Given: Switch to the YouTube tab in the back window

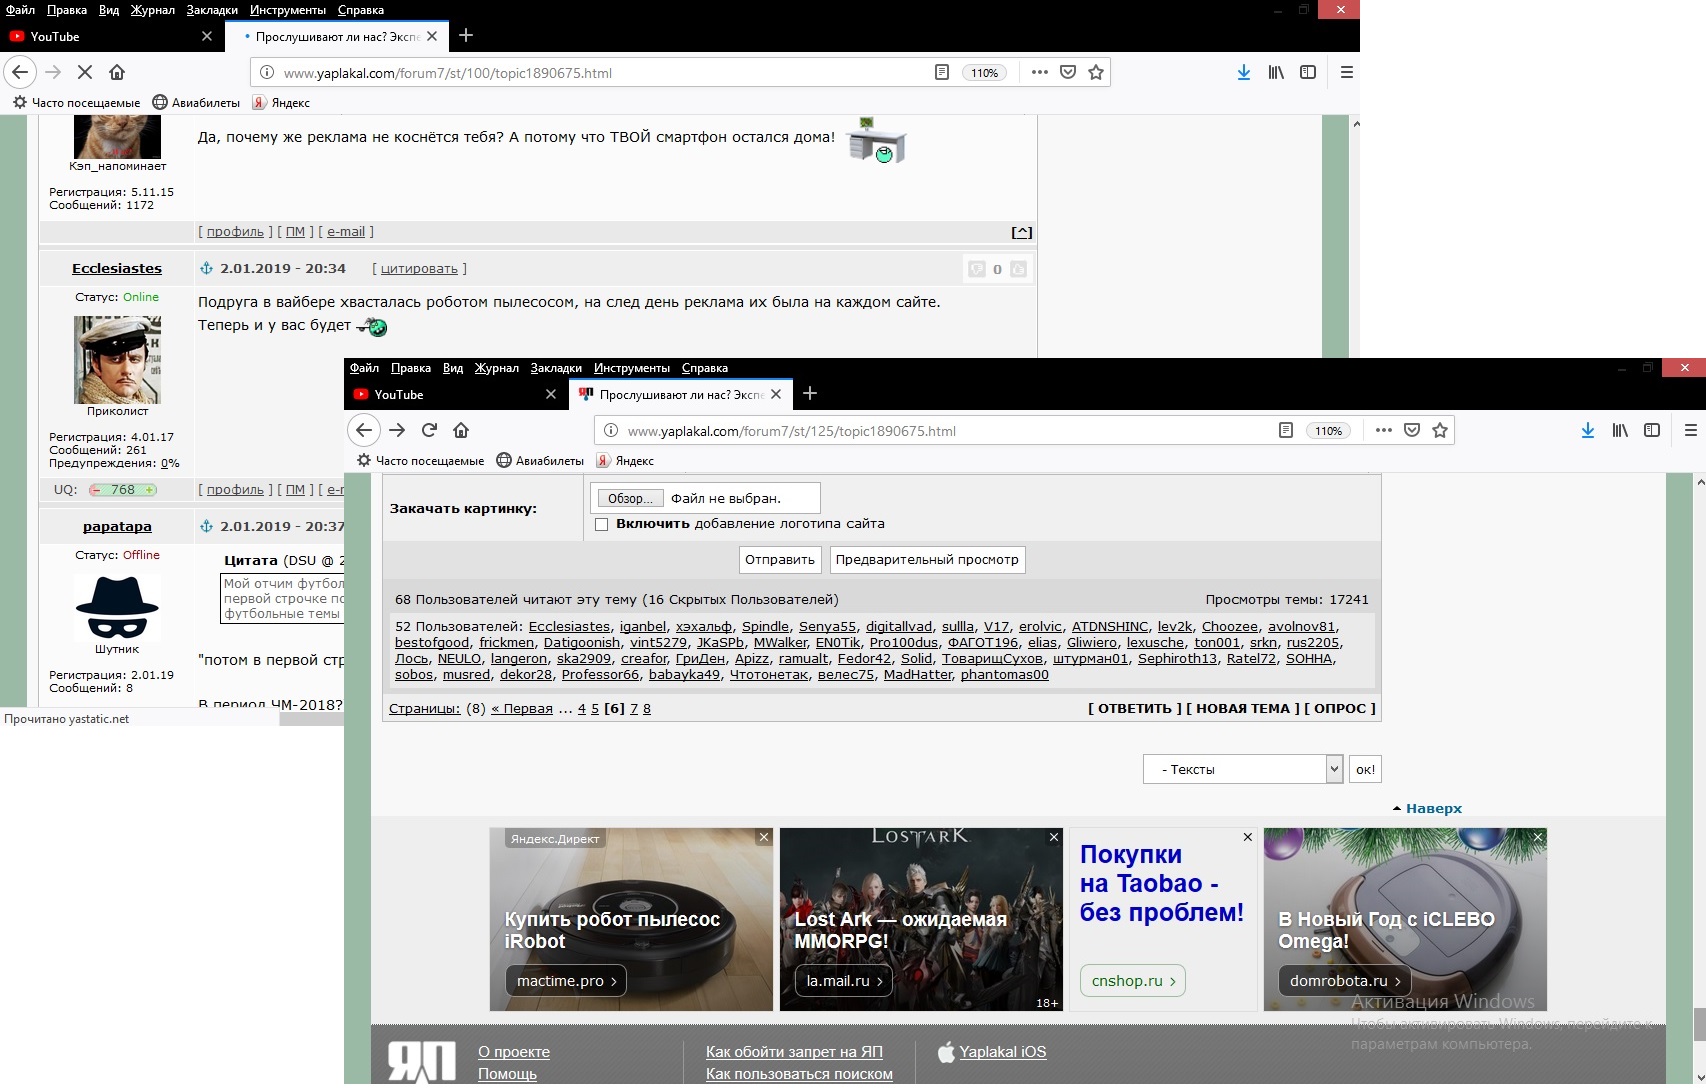Looking at the screenshot, I should pyautogui.click(x=112, y=36).
